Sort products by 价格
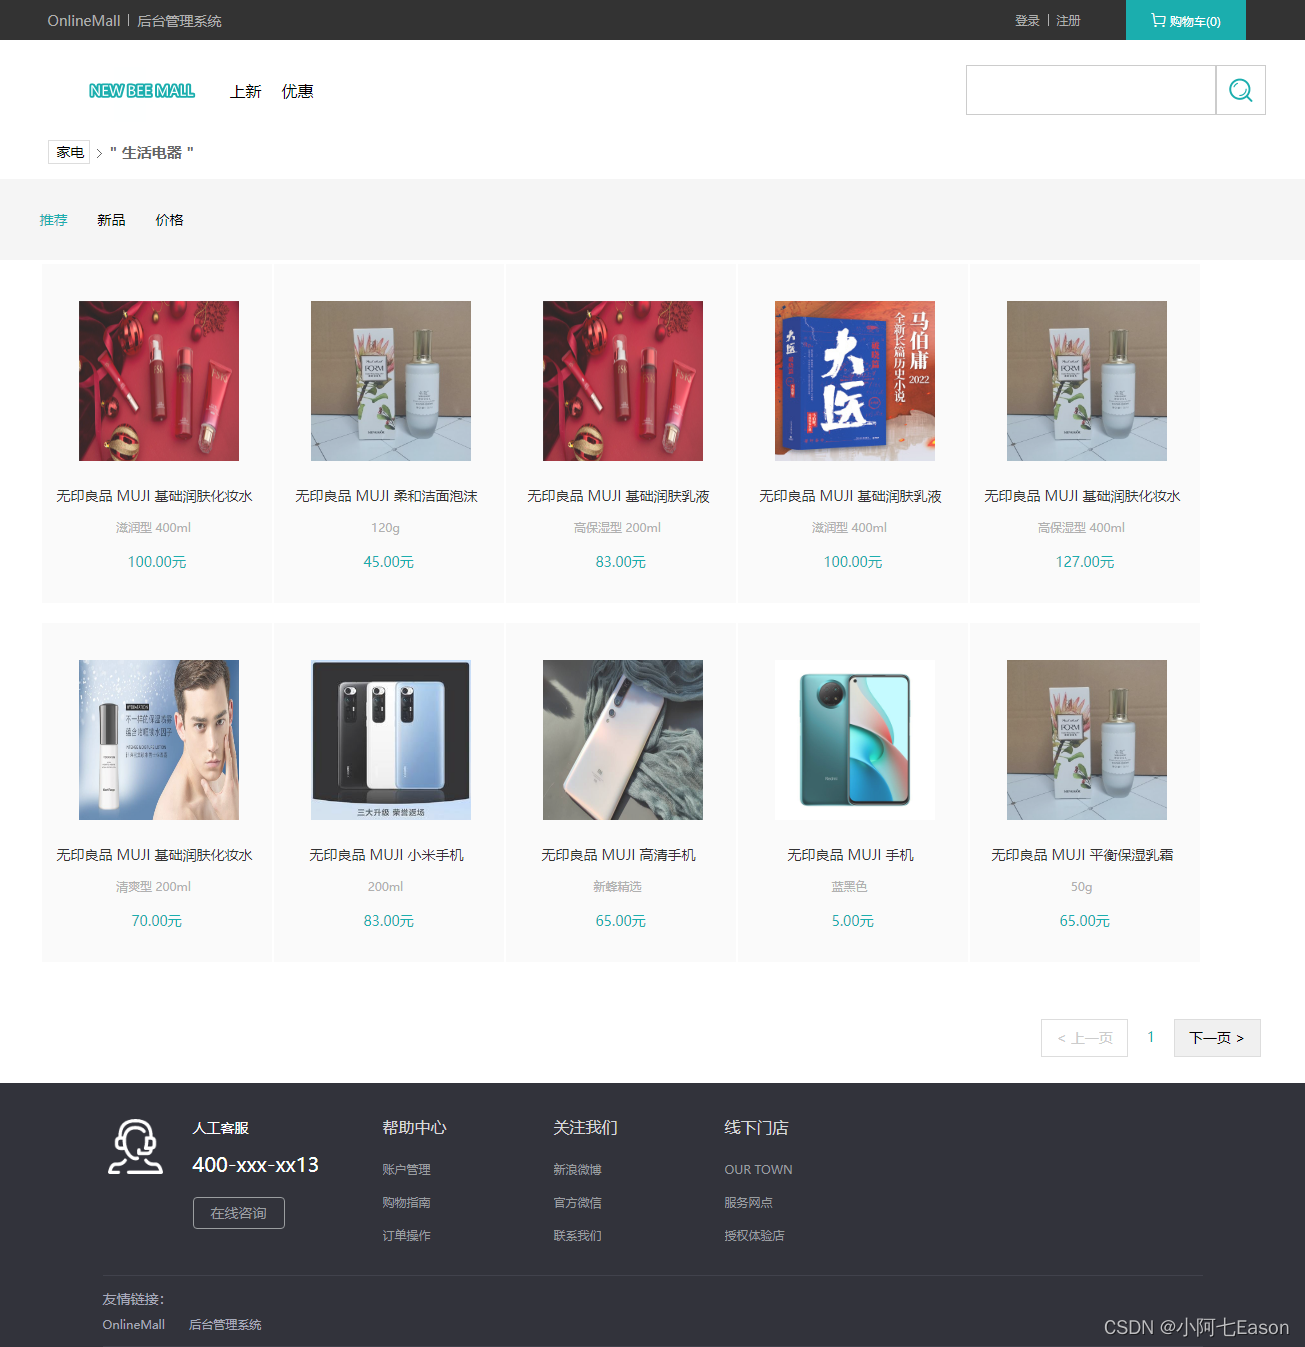The height and width of the screenshot is (1347, 1305). pos(169,220)
